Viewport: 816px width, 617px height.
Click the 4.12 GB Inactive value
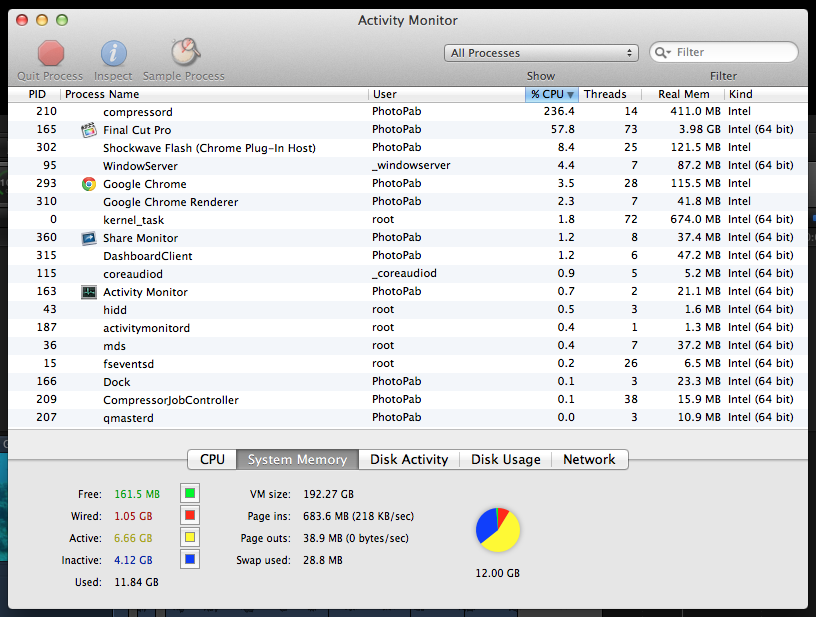pyautogui.click(x=133, y=560)
